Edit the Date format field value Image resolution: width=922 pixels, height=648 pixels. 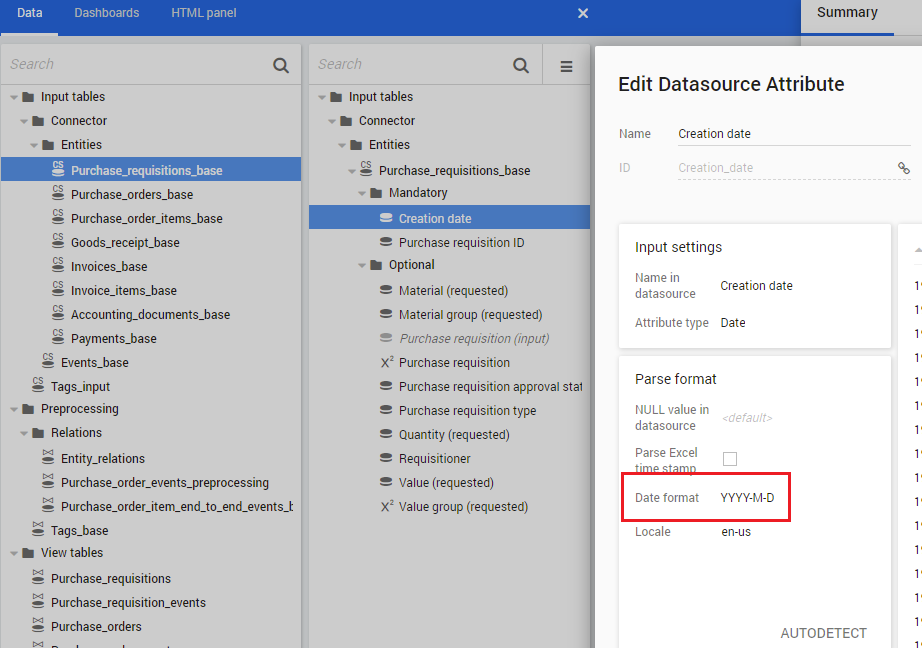coord(747,498)
